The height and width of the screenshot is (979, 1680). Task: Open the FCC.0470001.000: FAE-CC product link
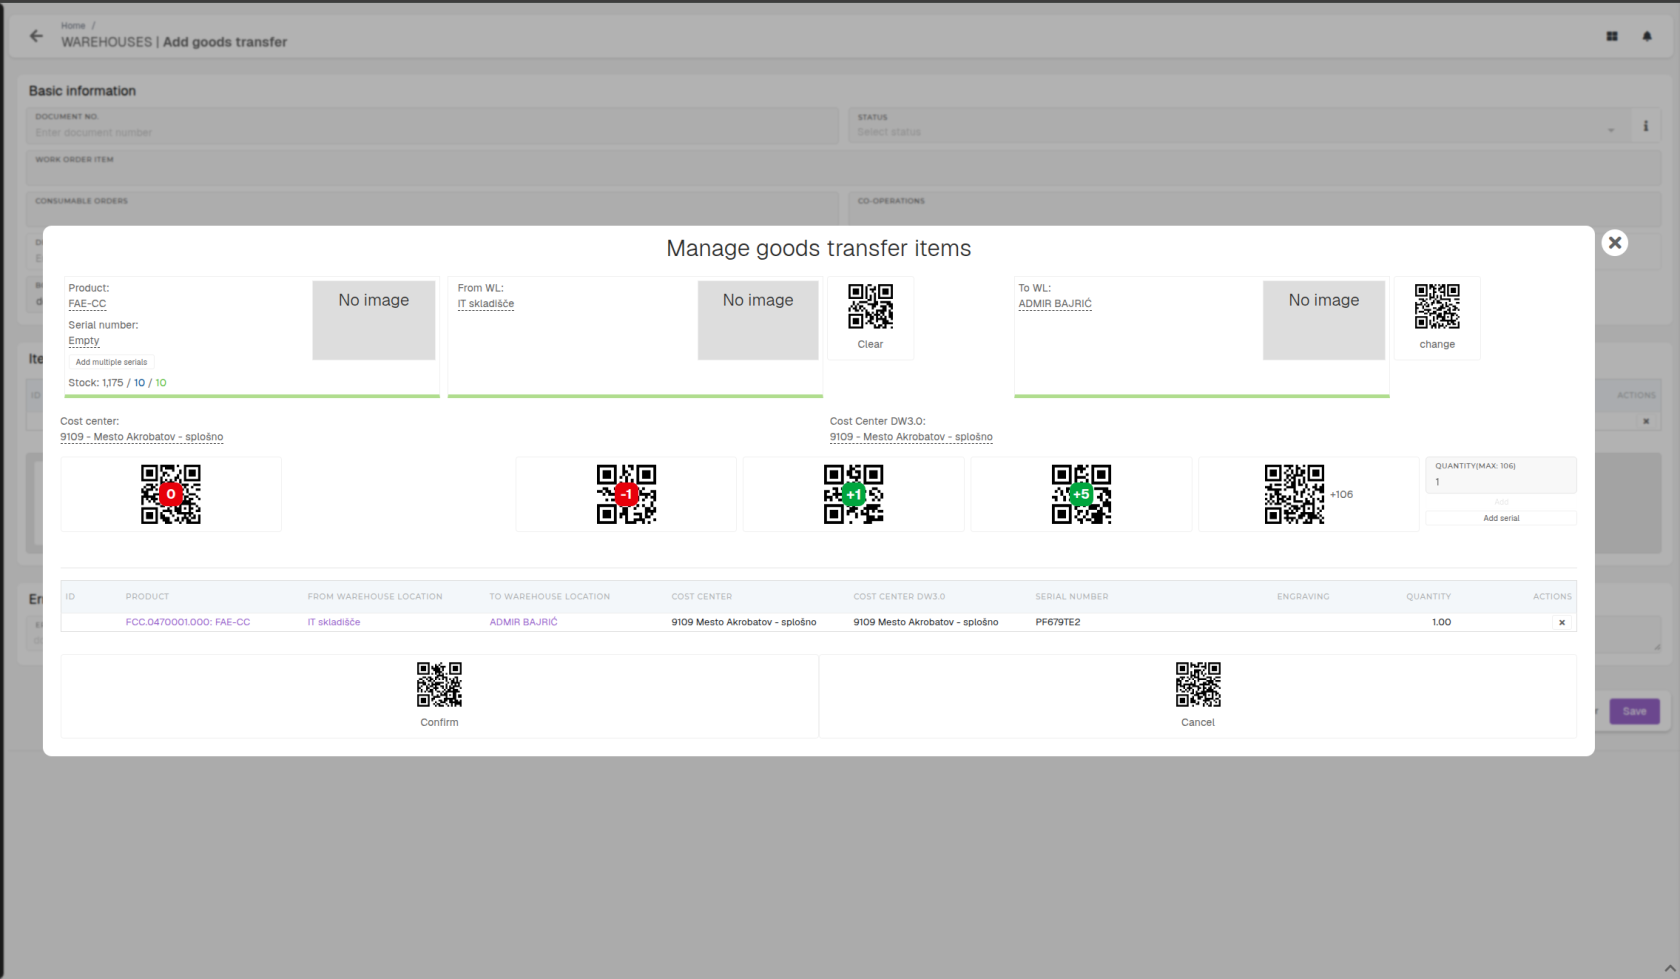coord(188,622)
